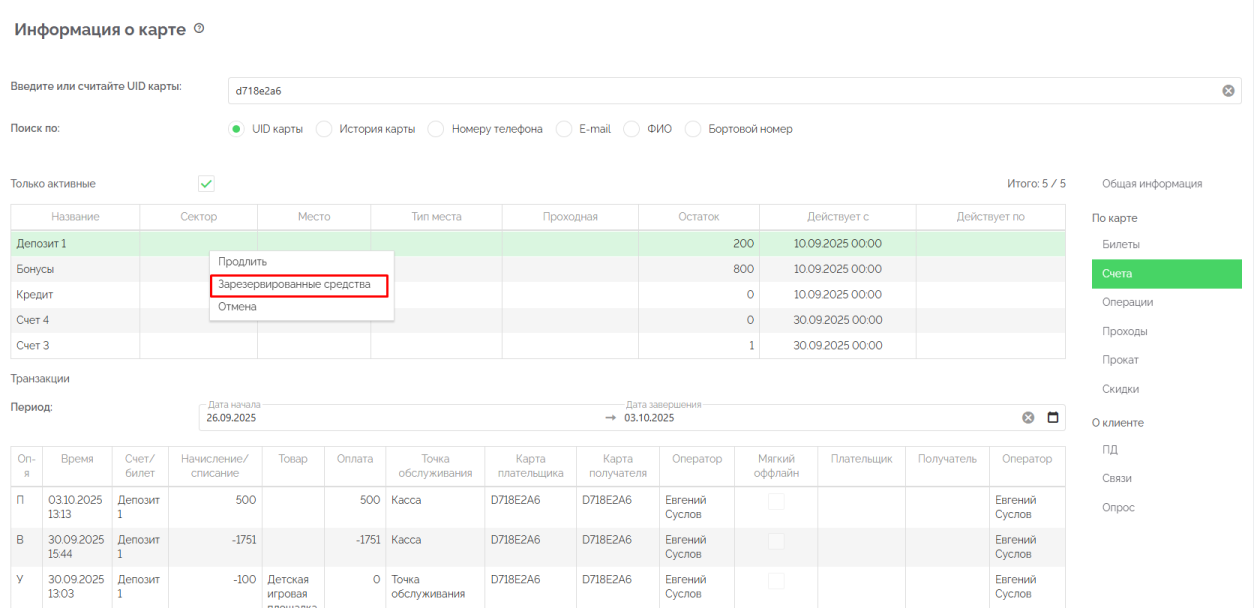Clear the transaction period dates
The height and width of the screenshot is (608, 1254).
pos(1028,418)
